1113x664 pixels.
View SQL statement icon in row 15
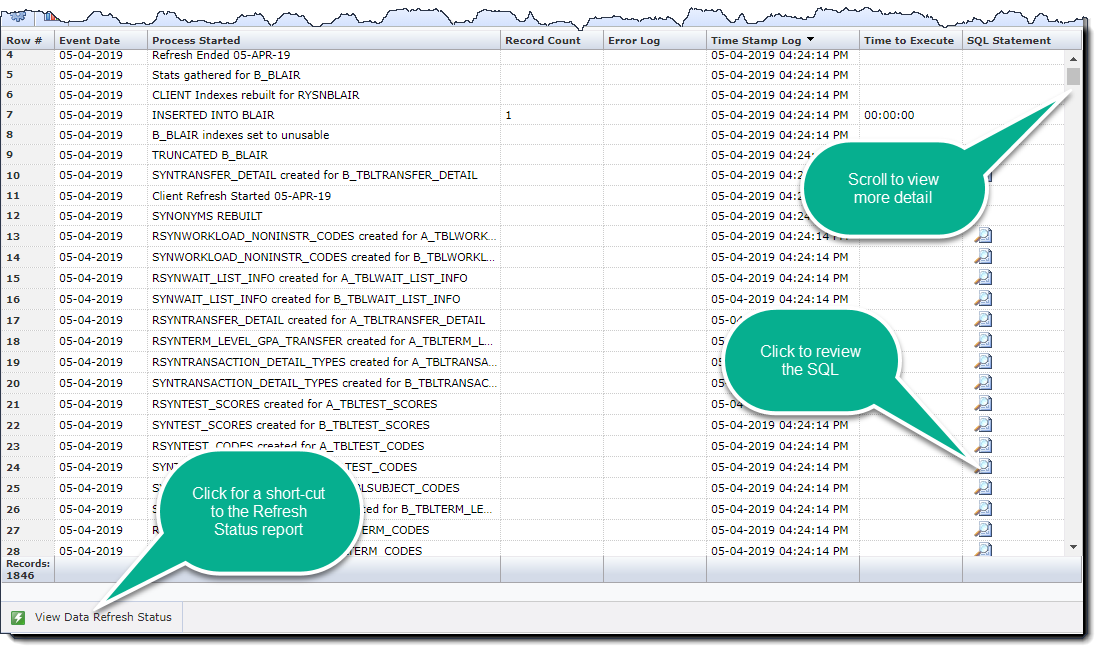click(983, 278)
